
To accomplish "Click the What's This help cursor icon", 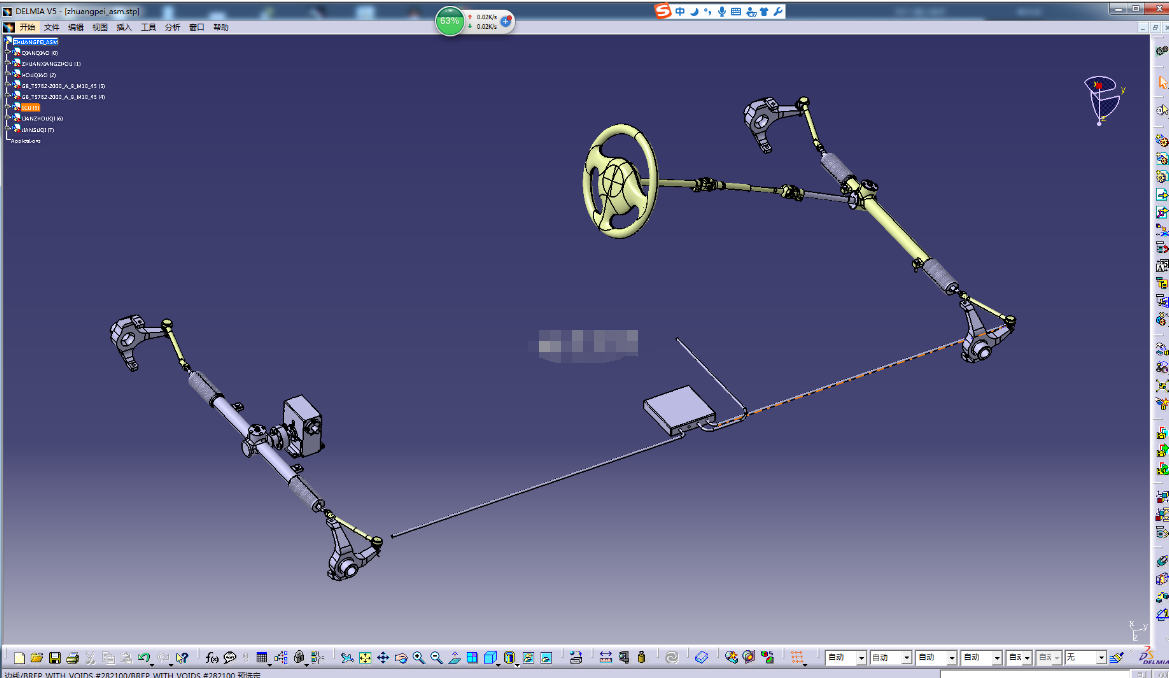I will pos(181,658).
